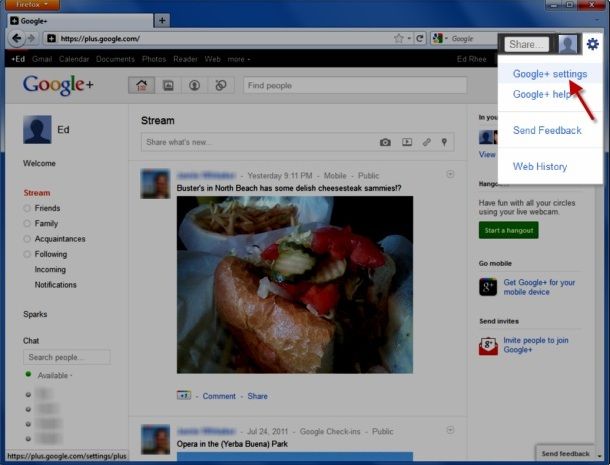The height and width of the screenshot is (465, 610).
Task: Open the Profile icon in Google+ toolbar
Action: (195, 85)
